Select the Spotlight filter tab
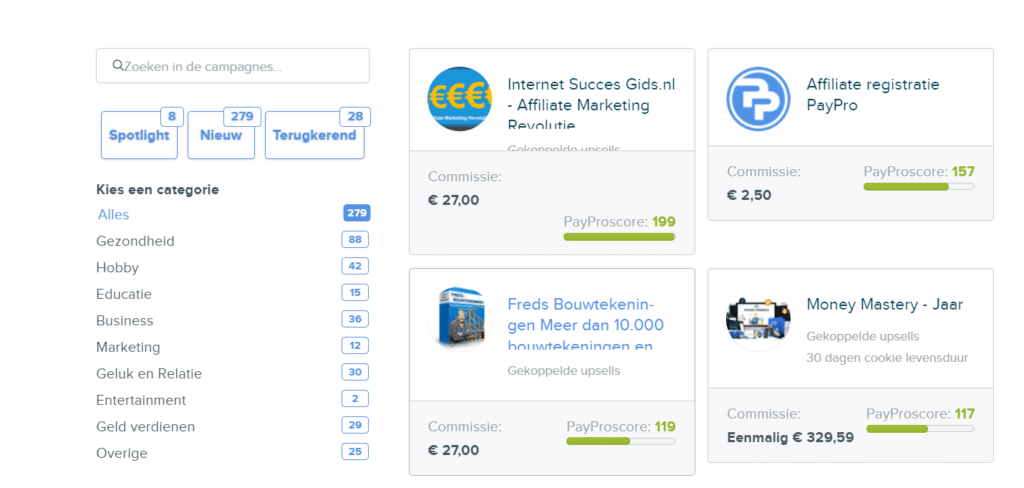Viewport: 1024px width, 488px height. [x=139, y=135]
